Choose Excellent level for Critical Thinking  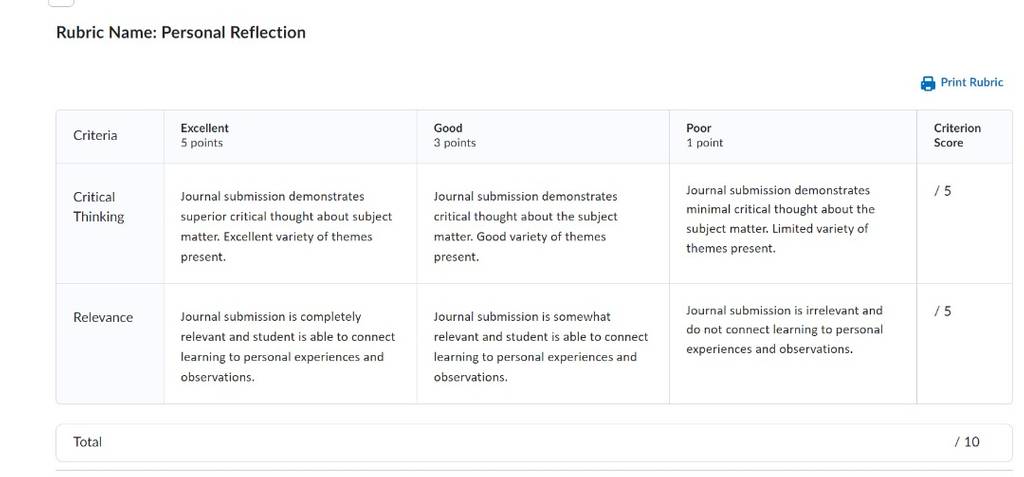coord(291,223)
